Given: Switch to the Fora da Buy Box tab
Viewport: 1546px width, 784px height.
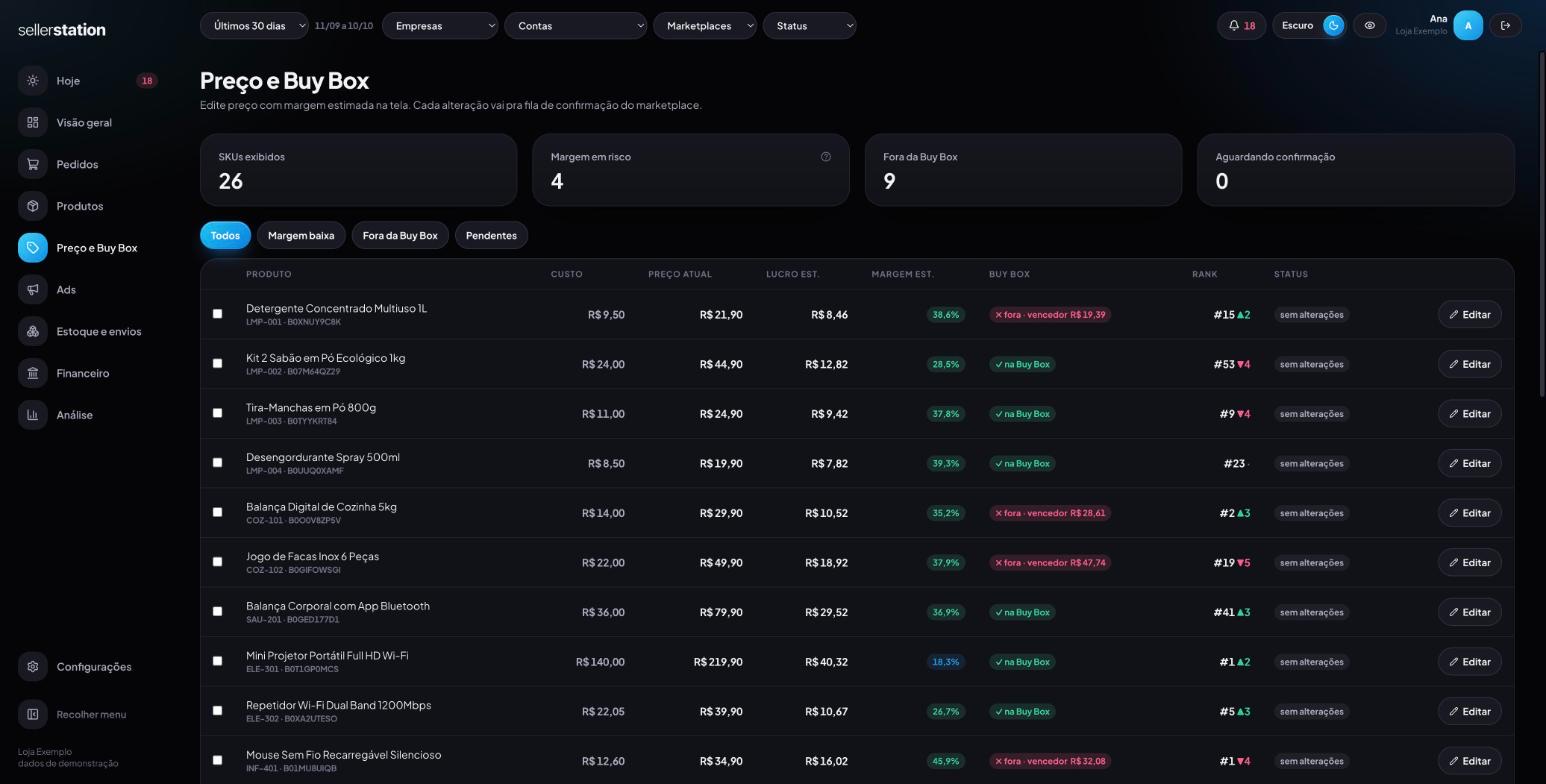Looking at the screenshot, I should tap(400, 236).
